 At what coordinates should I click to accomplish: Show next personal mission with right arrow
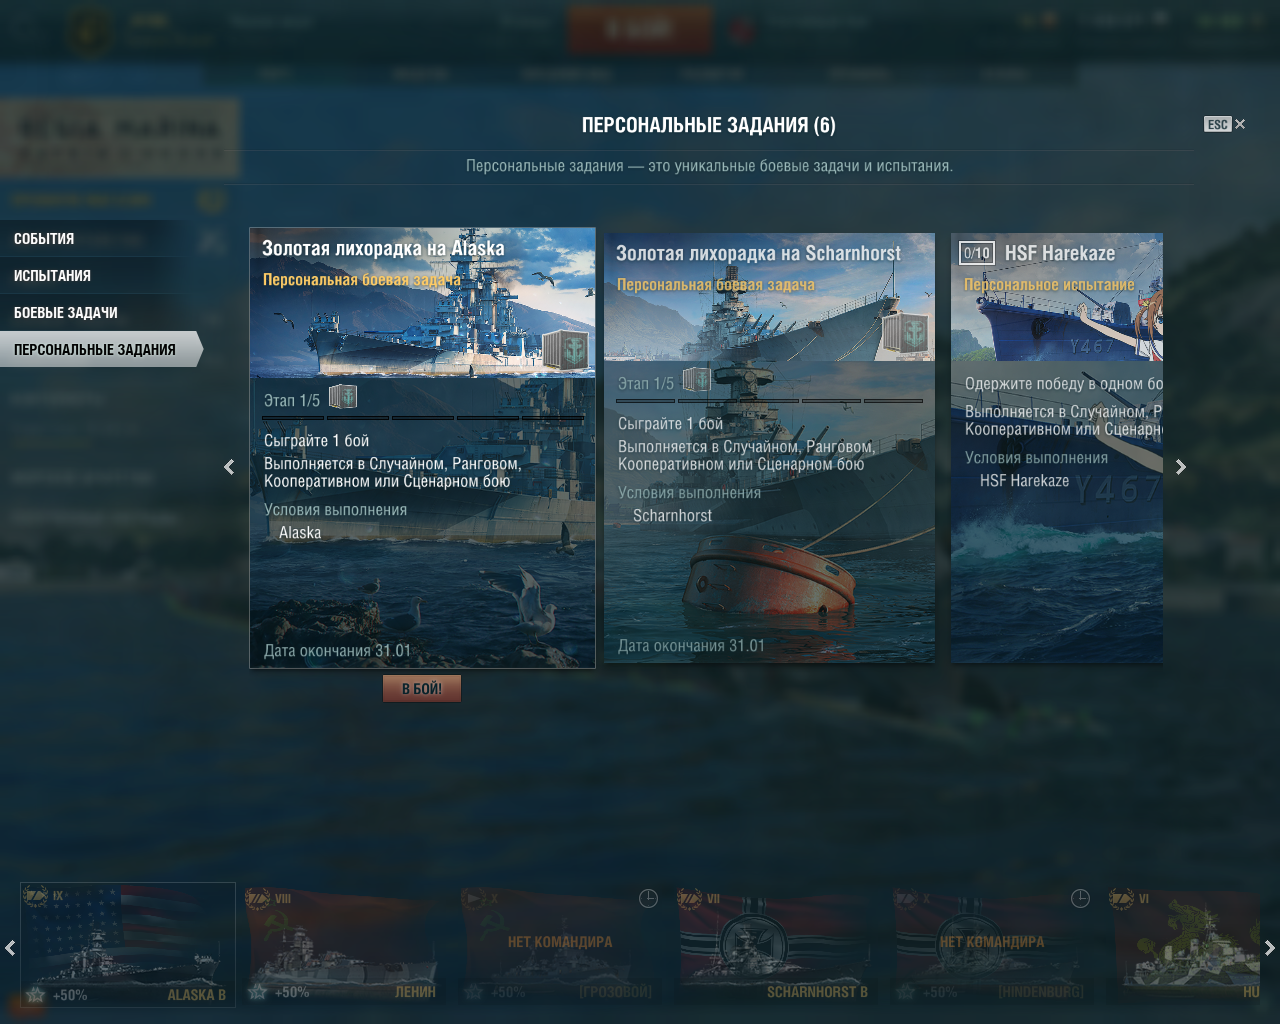coord(1181,467)
